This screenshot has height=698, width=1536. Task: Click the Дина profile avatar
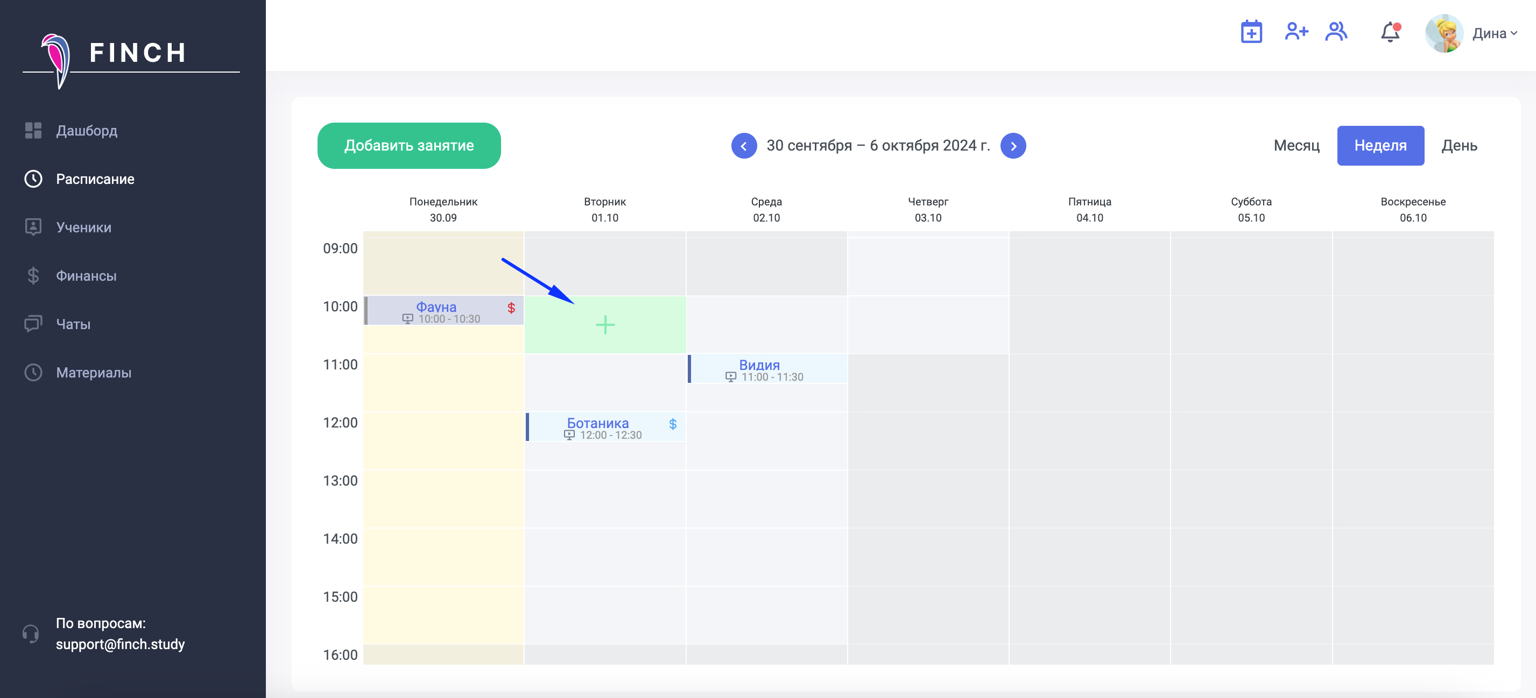click(1444, 34)
